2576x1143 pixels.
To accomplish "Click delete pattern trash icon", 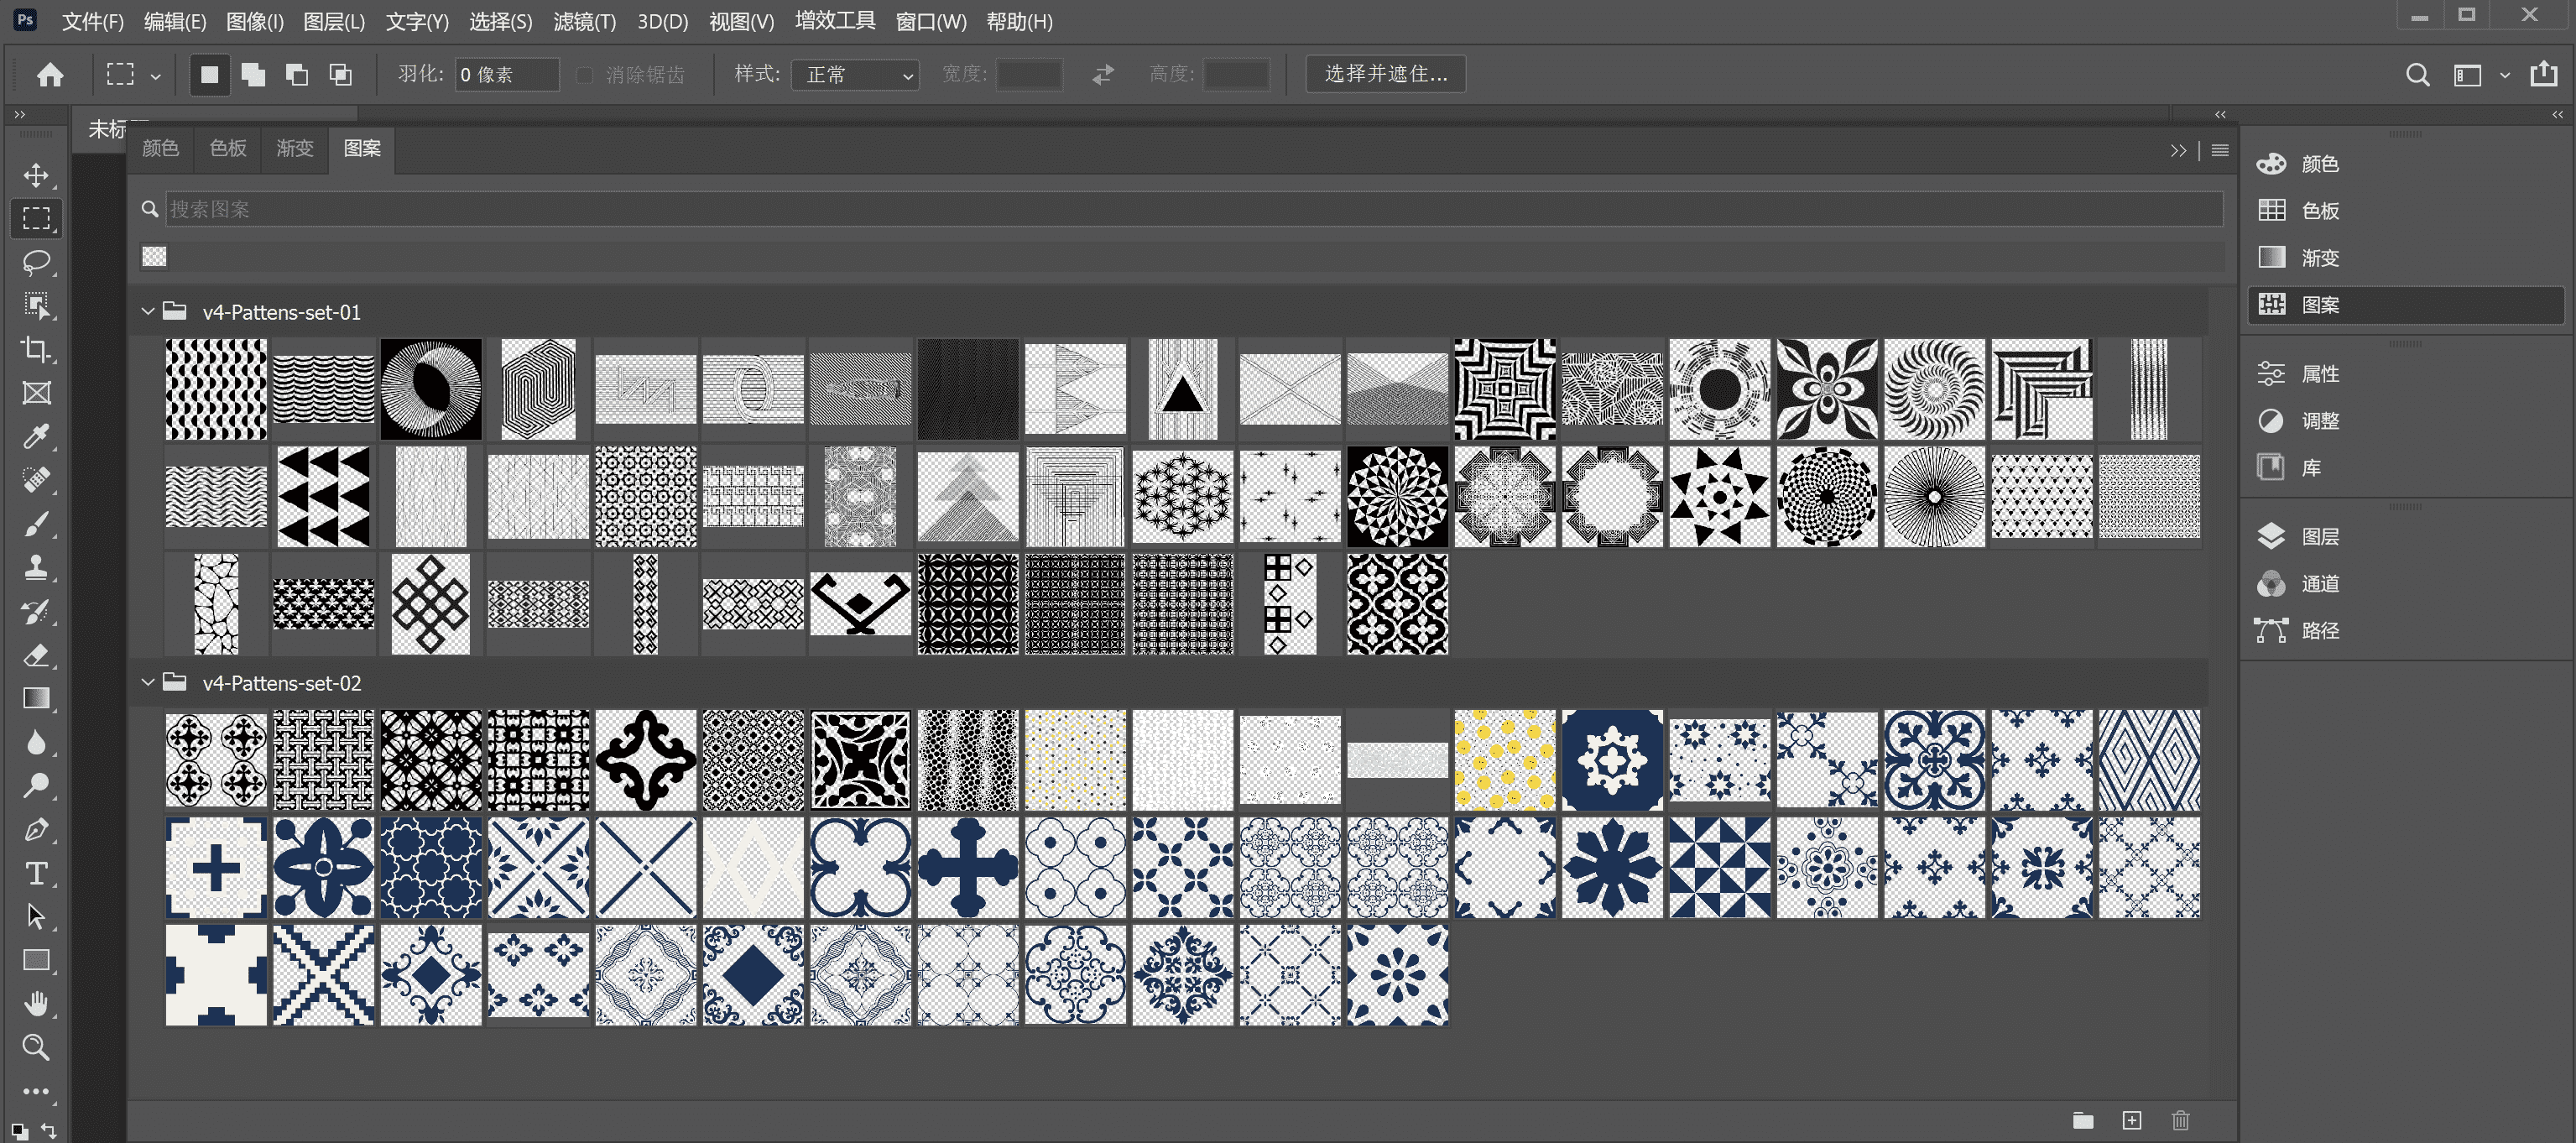I will tap(2180, 1120).
